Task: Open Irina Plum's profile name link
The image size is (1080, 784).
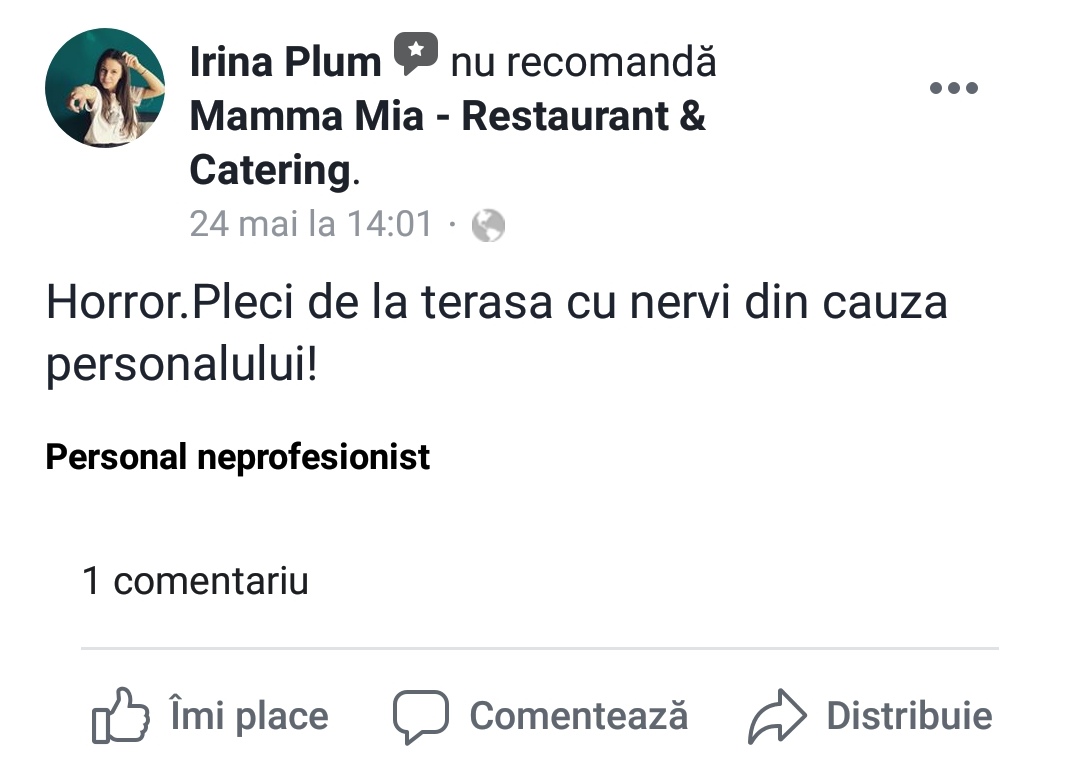Action: [x=285, y=62]
